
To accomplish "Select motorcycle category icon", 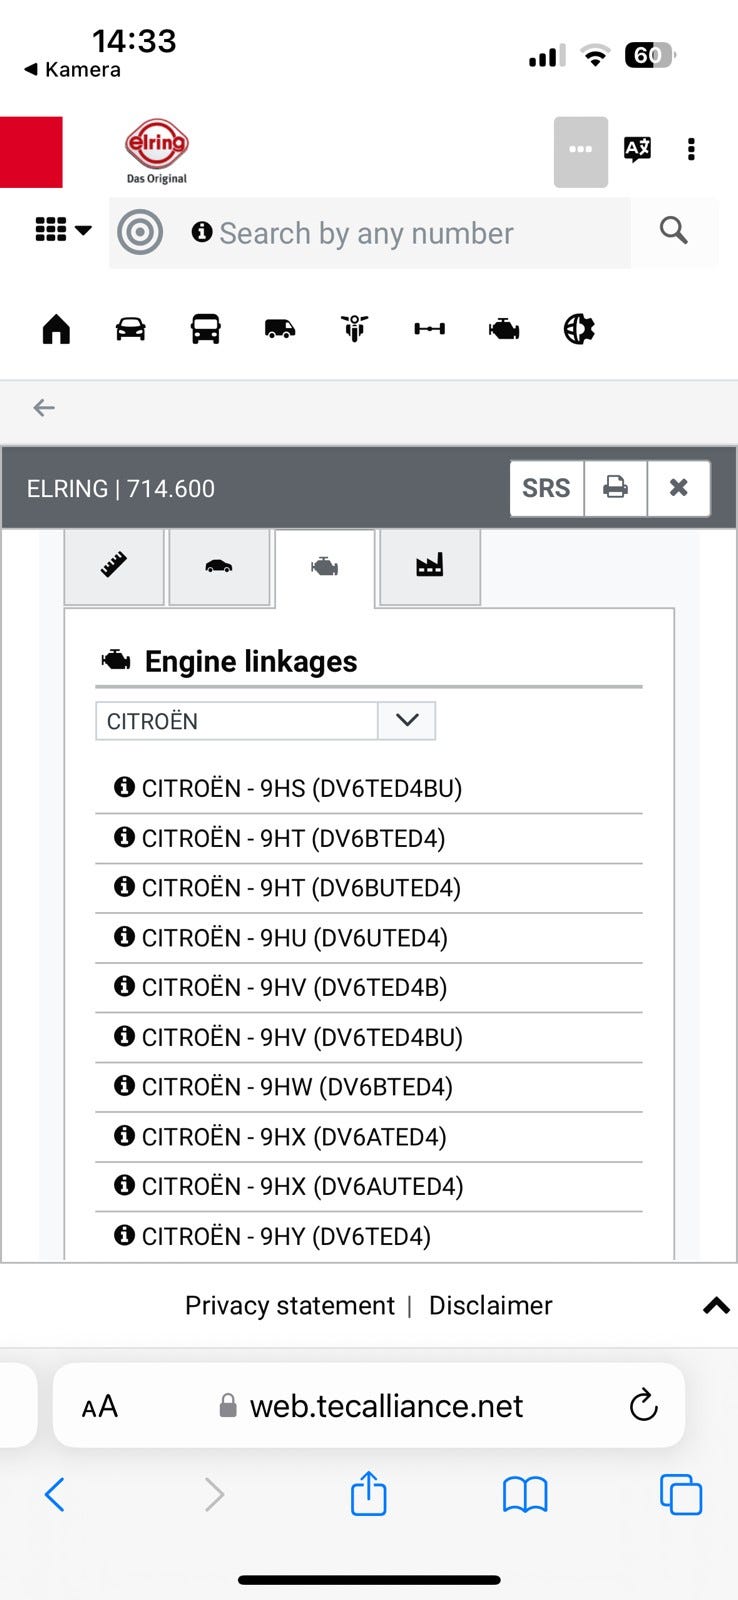I will 355,329.
